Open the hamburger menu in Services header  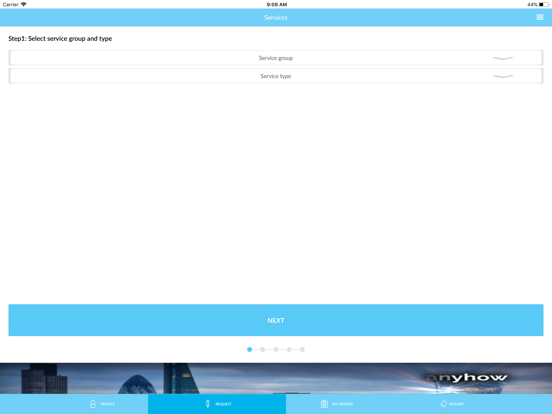coord(540,17)
